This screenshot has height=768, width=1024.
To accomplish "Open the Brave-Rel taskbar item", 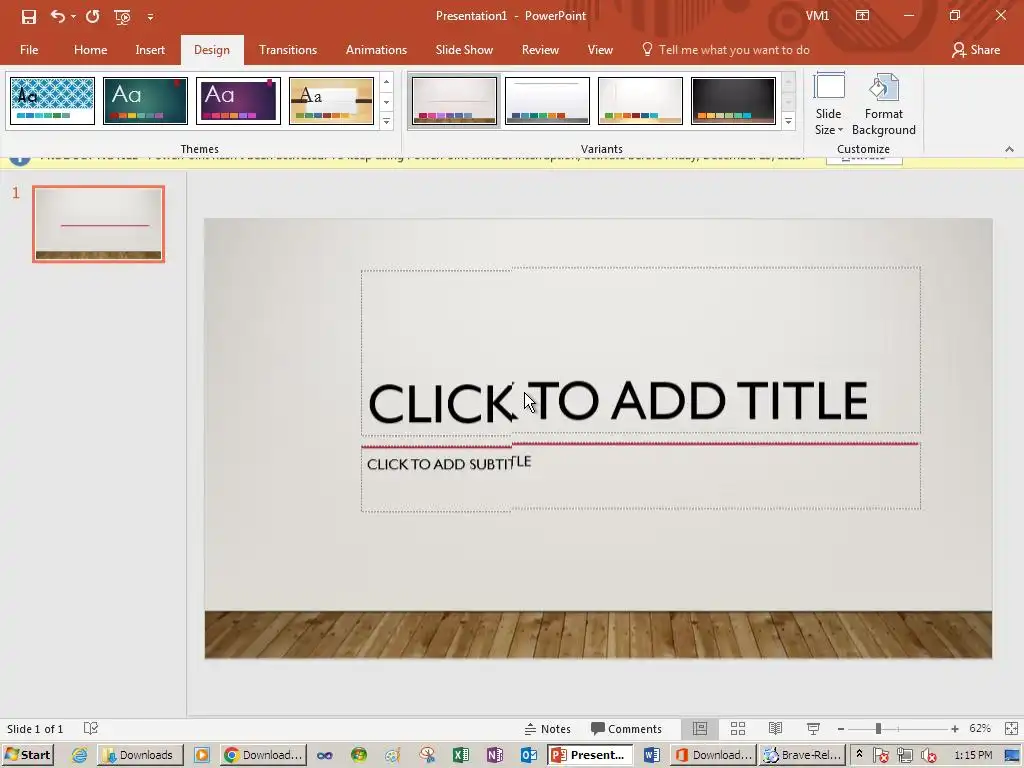I will pyautogui.click(x=803, y=755).
